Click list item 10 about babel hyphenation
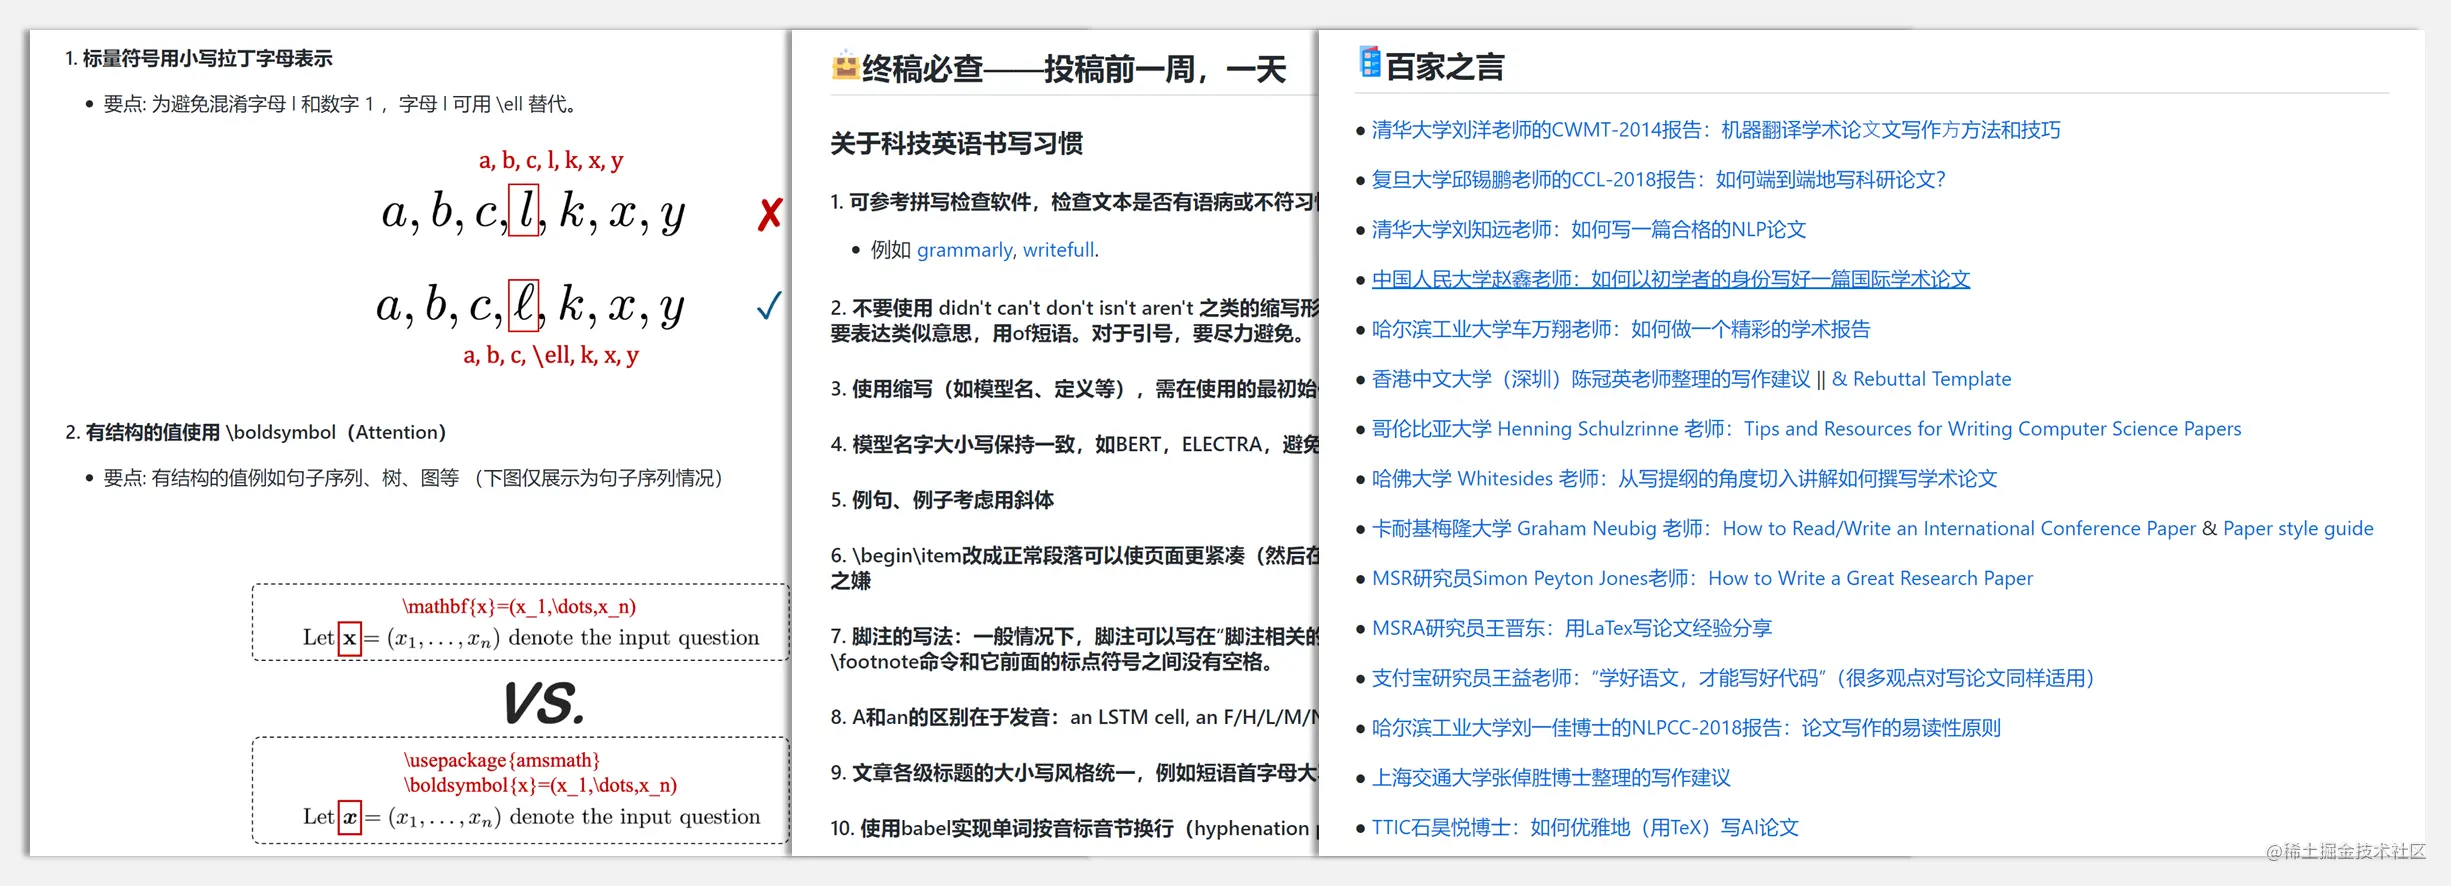Image resolution: width=2451 pixels, height=886 pixels. (1074, 828)
